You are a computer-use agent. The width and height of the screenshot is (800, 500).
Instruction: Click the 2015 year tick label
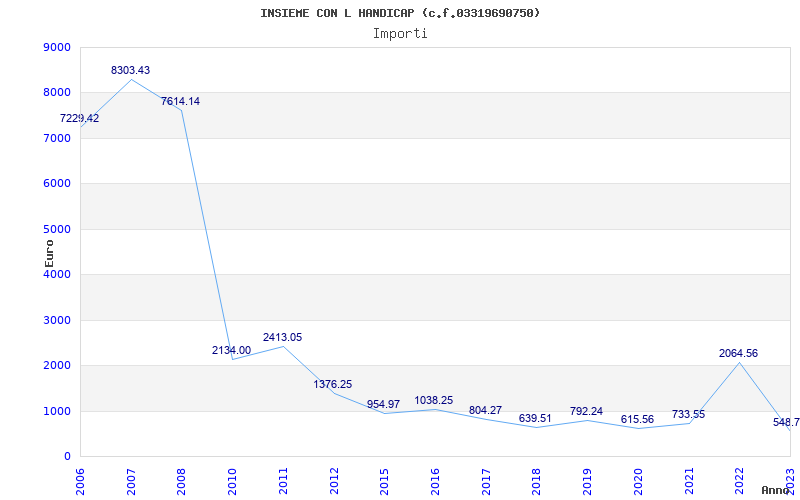(385, 482)
